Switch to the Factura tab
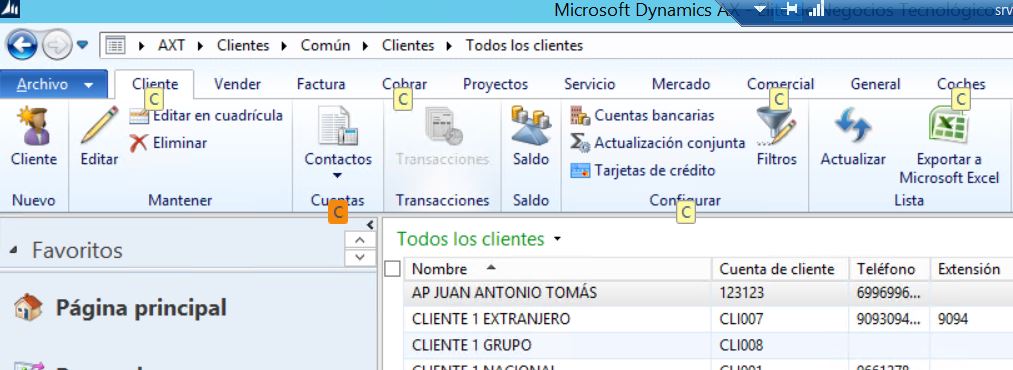This screenshot has height=370, width=1013. tap(321, 84)
